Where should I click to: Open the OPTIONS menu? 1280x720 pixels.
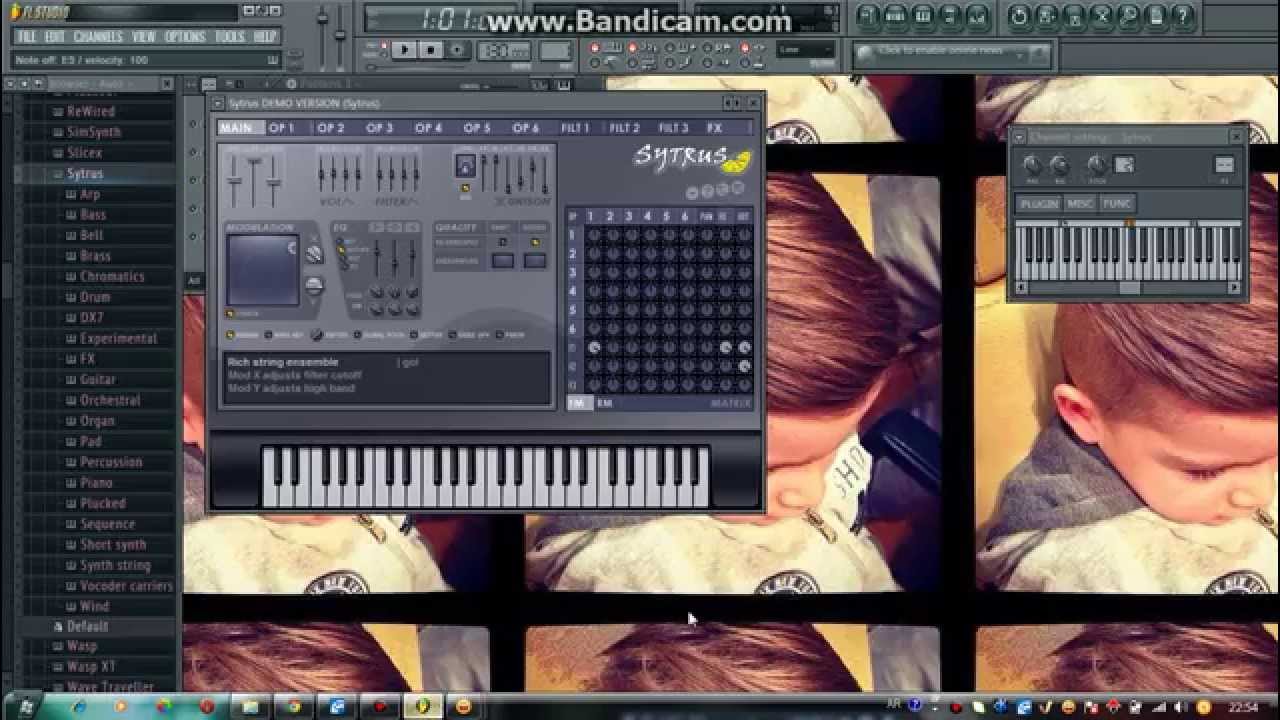(185, 37)
